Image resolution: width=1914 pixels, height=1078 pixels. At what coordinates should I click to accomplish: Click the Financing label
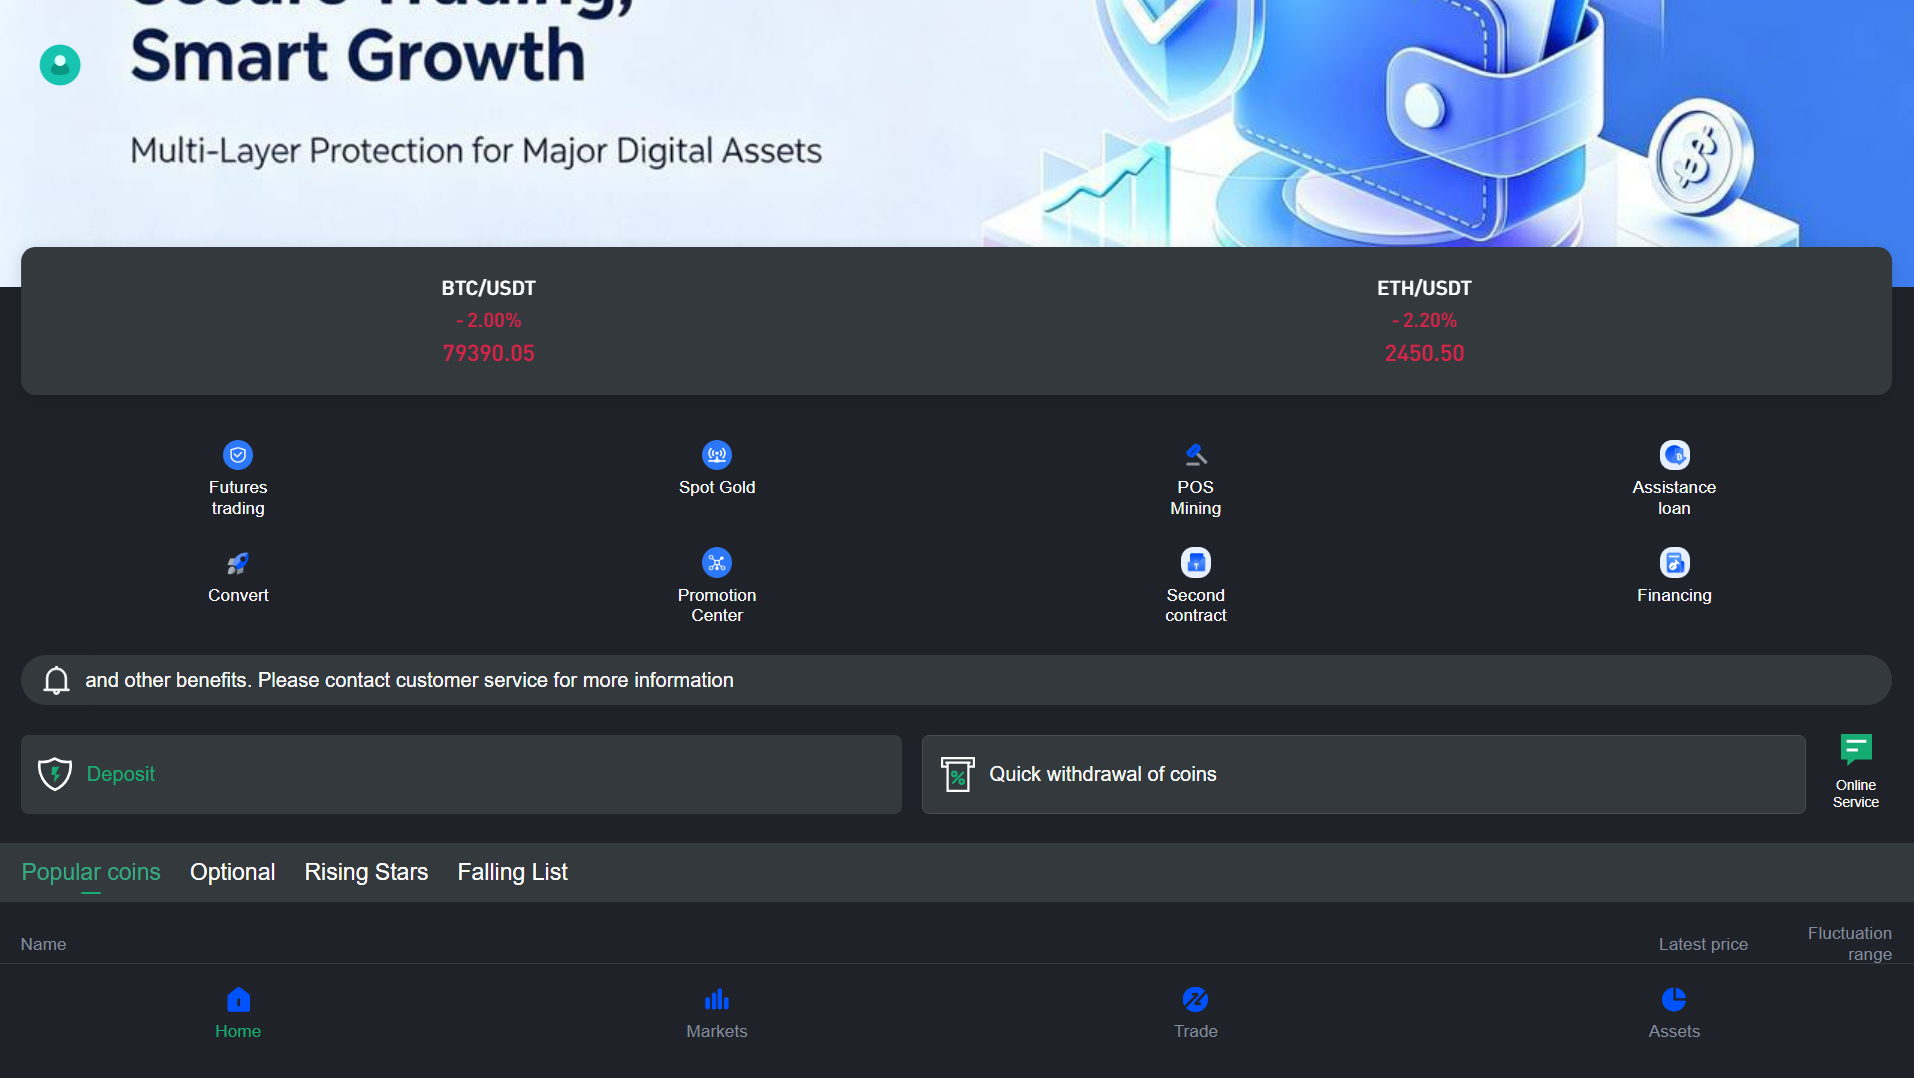(x=1674, y=595)
